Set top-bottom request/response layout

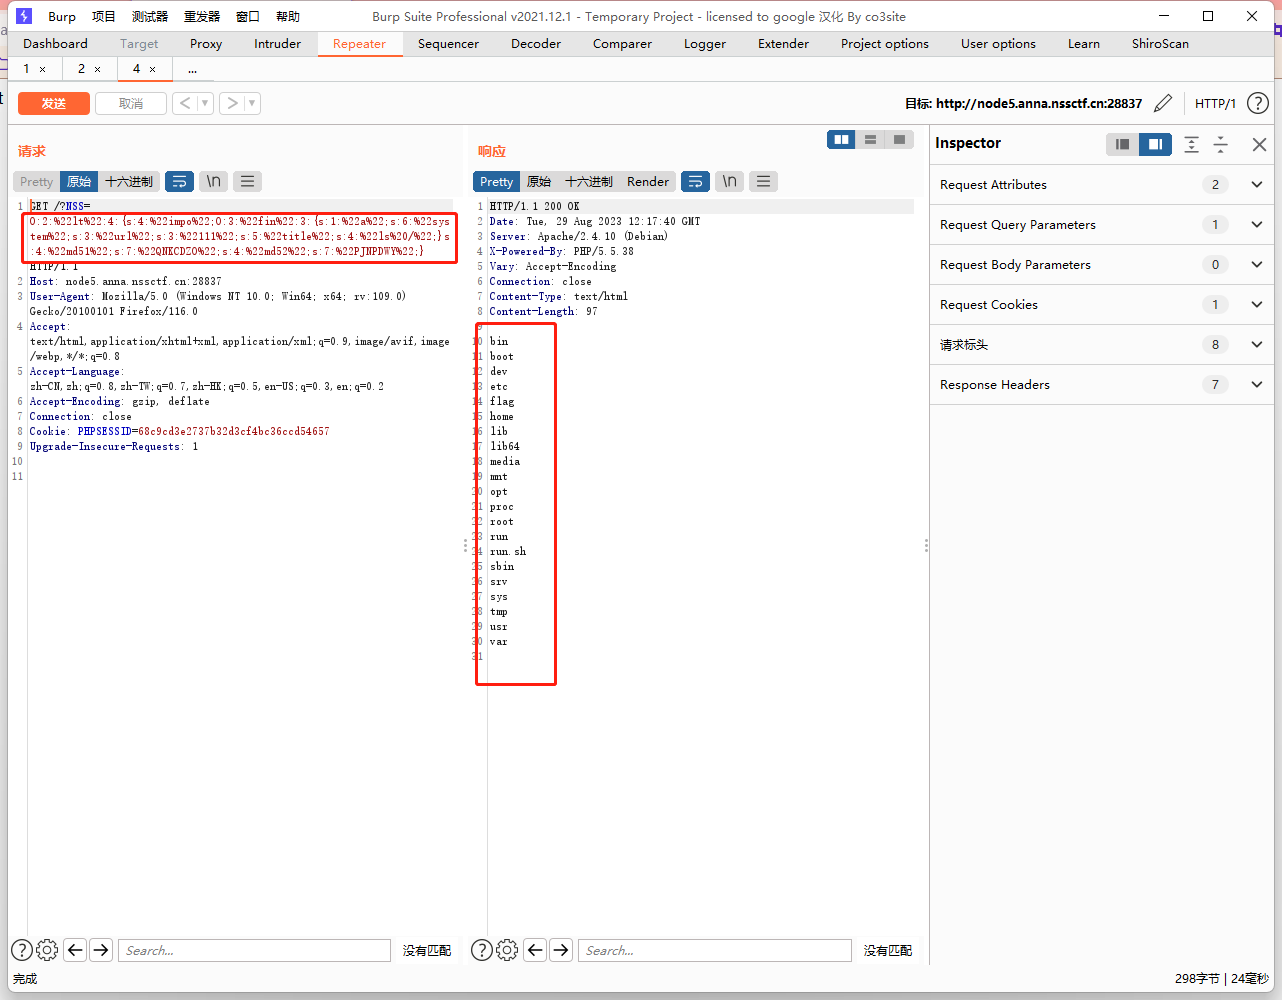click(x=871, y=140)
